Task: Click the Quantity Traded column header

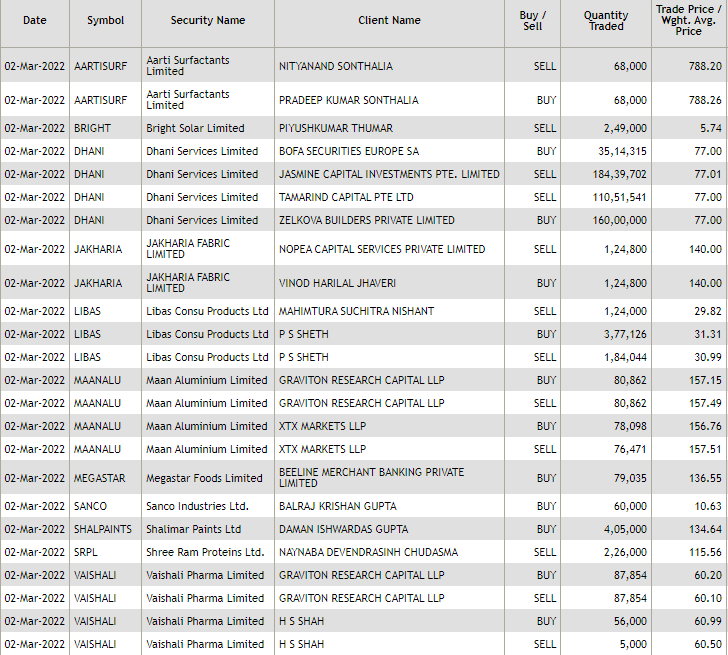Action: [x=606, y=20]
